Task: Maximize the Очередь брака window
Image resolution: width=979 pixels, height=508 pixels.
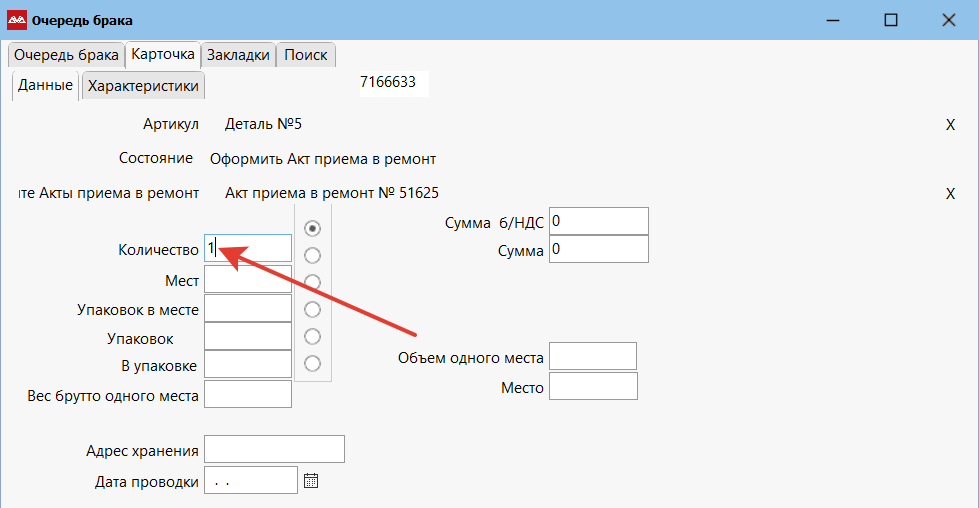Action: (890, 20)
